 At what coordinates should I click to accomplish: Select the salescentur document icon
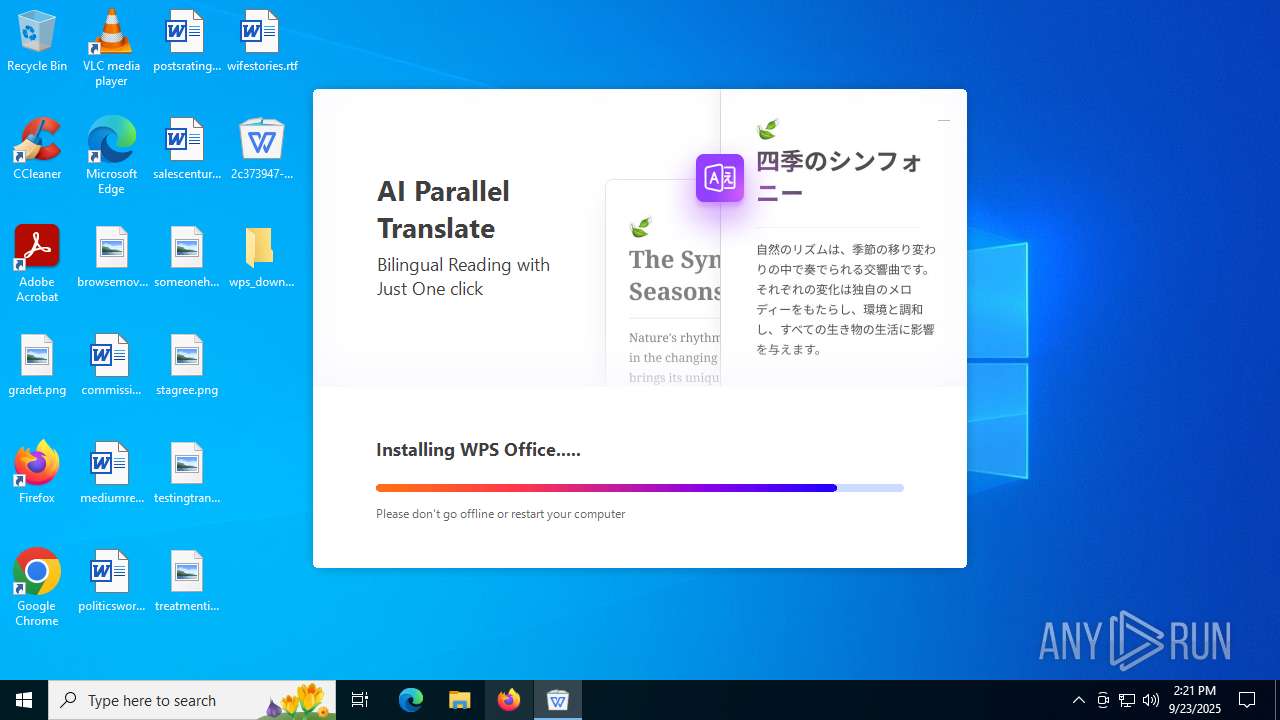point(186,150)
